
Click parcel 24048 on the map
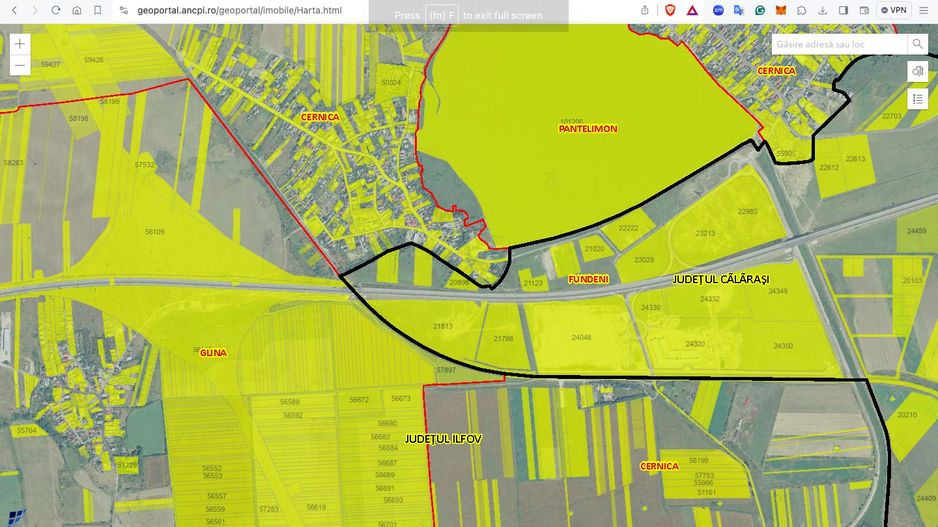click(x=581, y=338)
